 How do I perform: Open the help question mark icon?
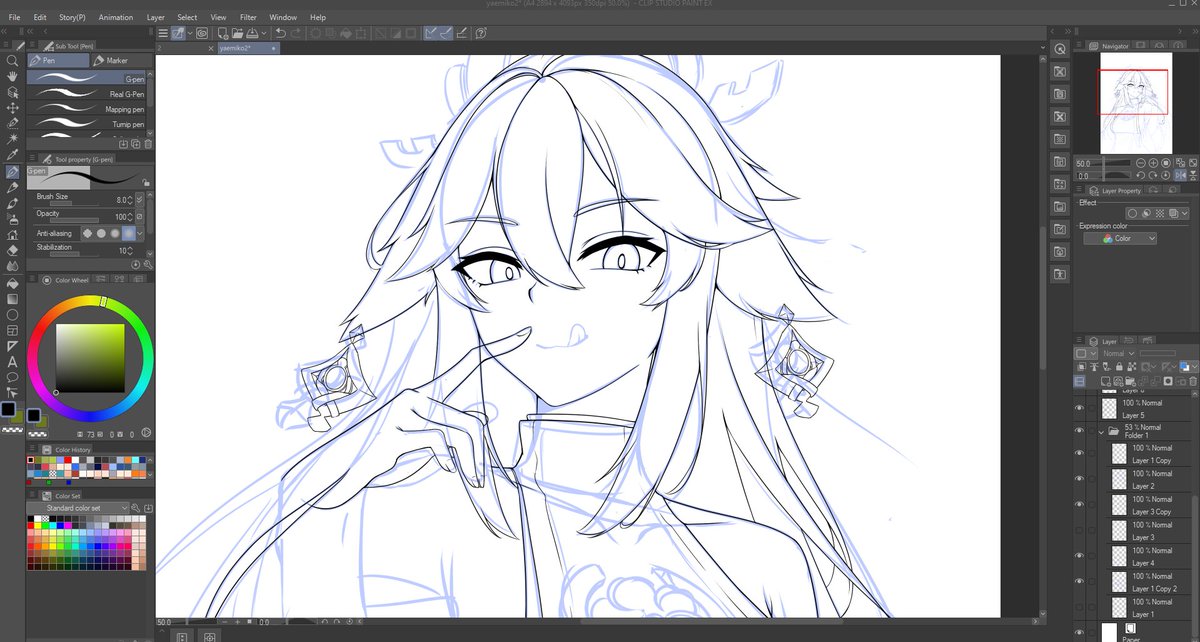coord(481,33)
